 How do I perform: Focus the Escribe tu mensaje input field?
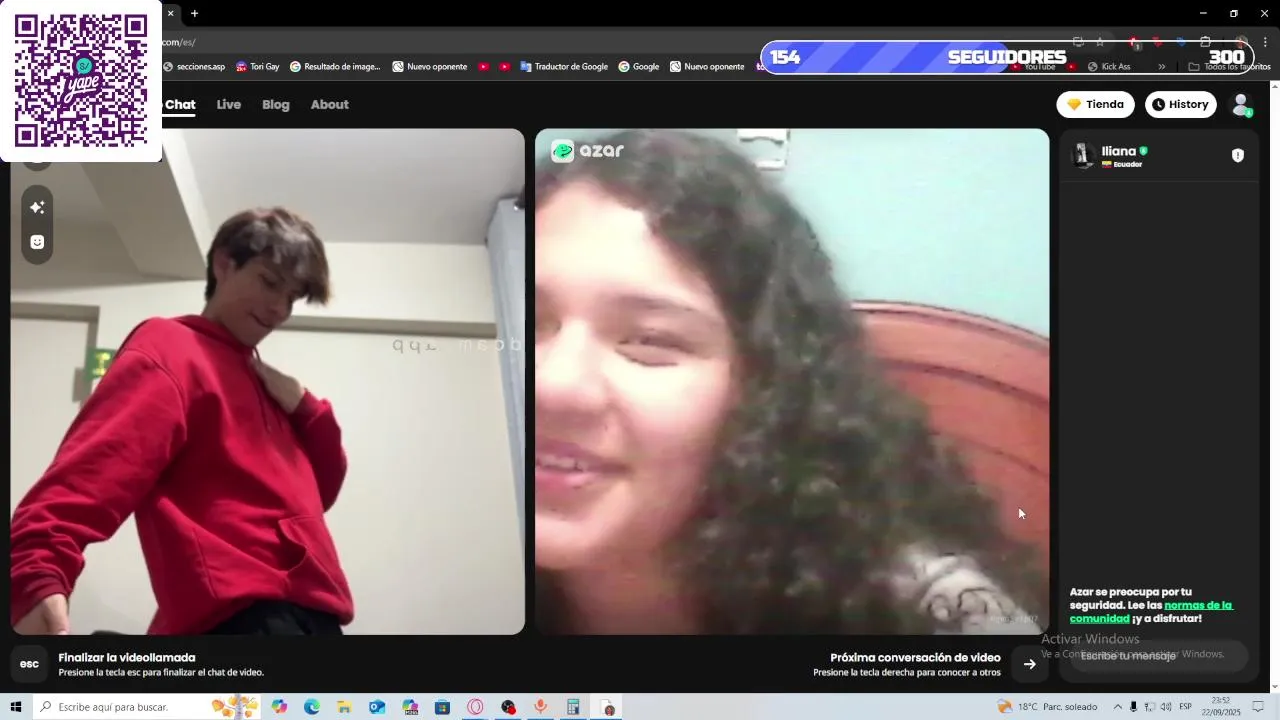click(1159, 656)
